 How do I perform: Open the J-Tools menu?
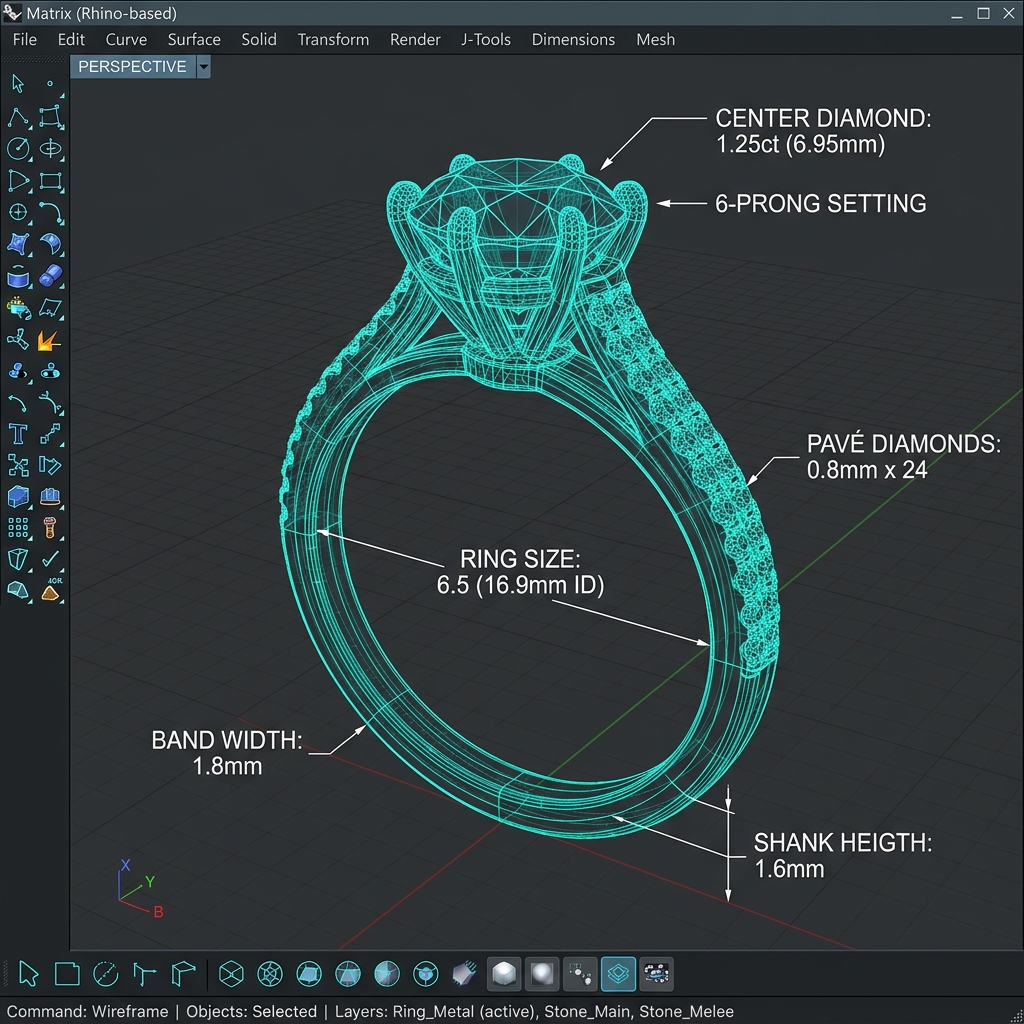486,39
